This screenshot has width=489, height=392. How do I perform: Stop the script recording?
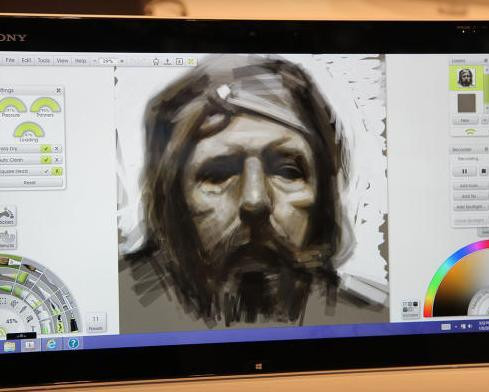[484, 171]
